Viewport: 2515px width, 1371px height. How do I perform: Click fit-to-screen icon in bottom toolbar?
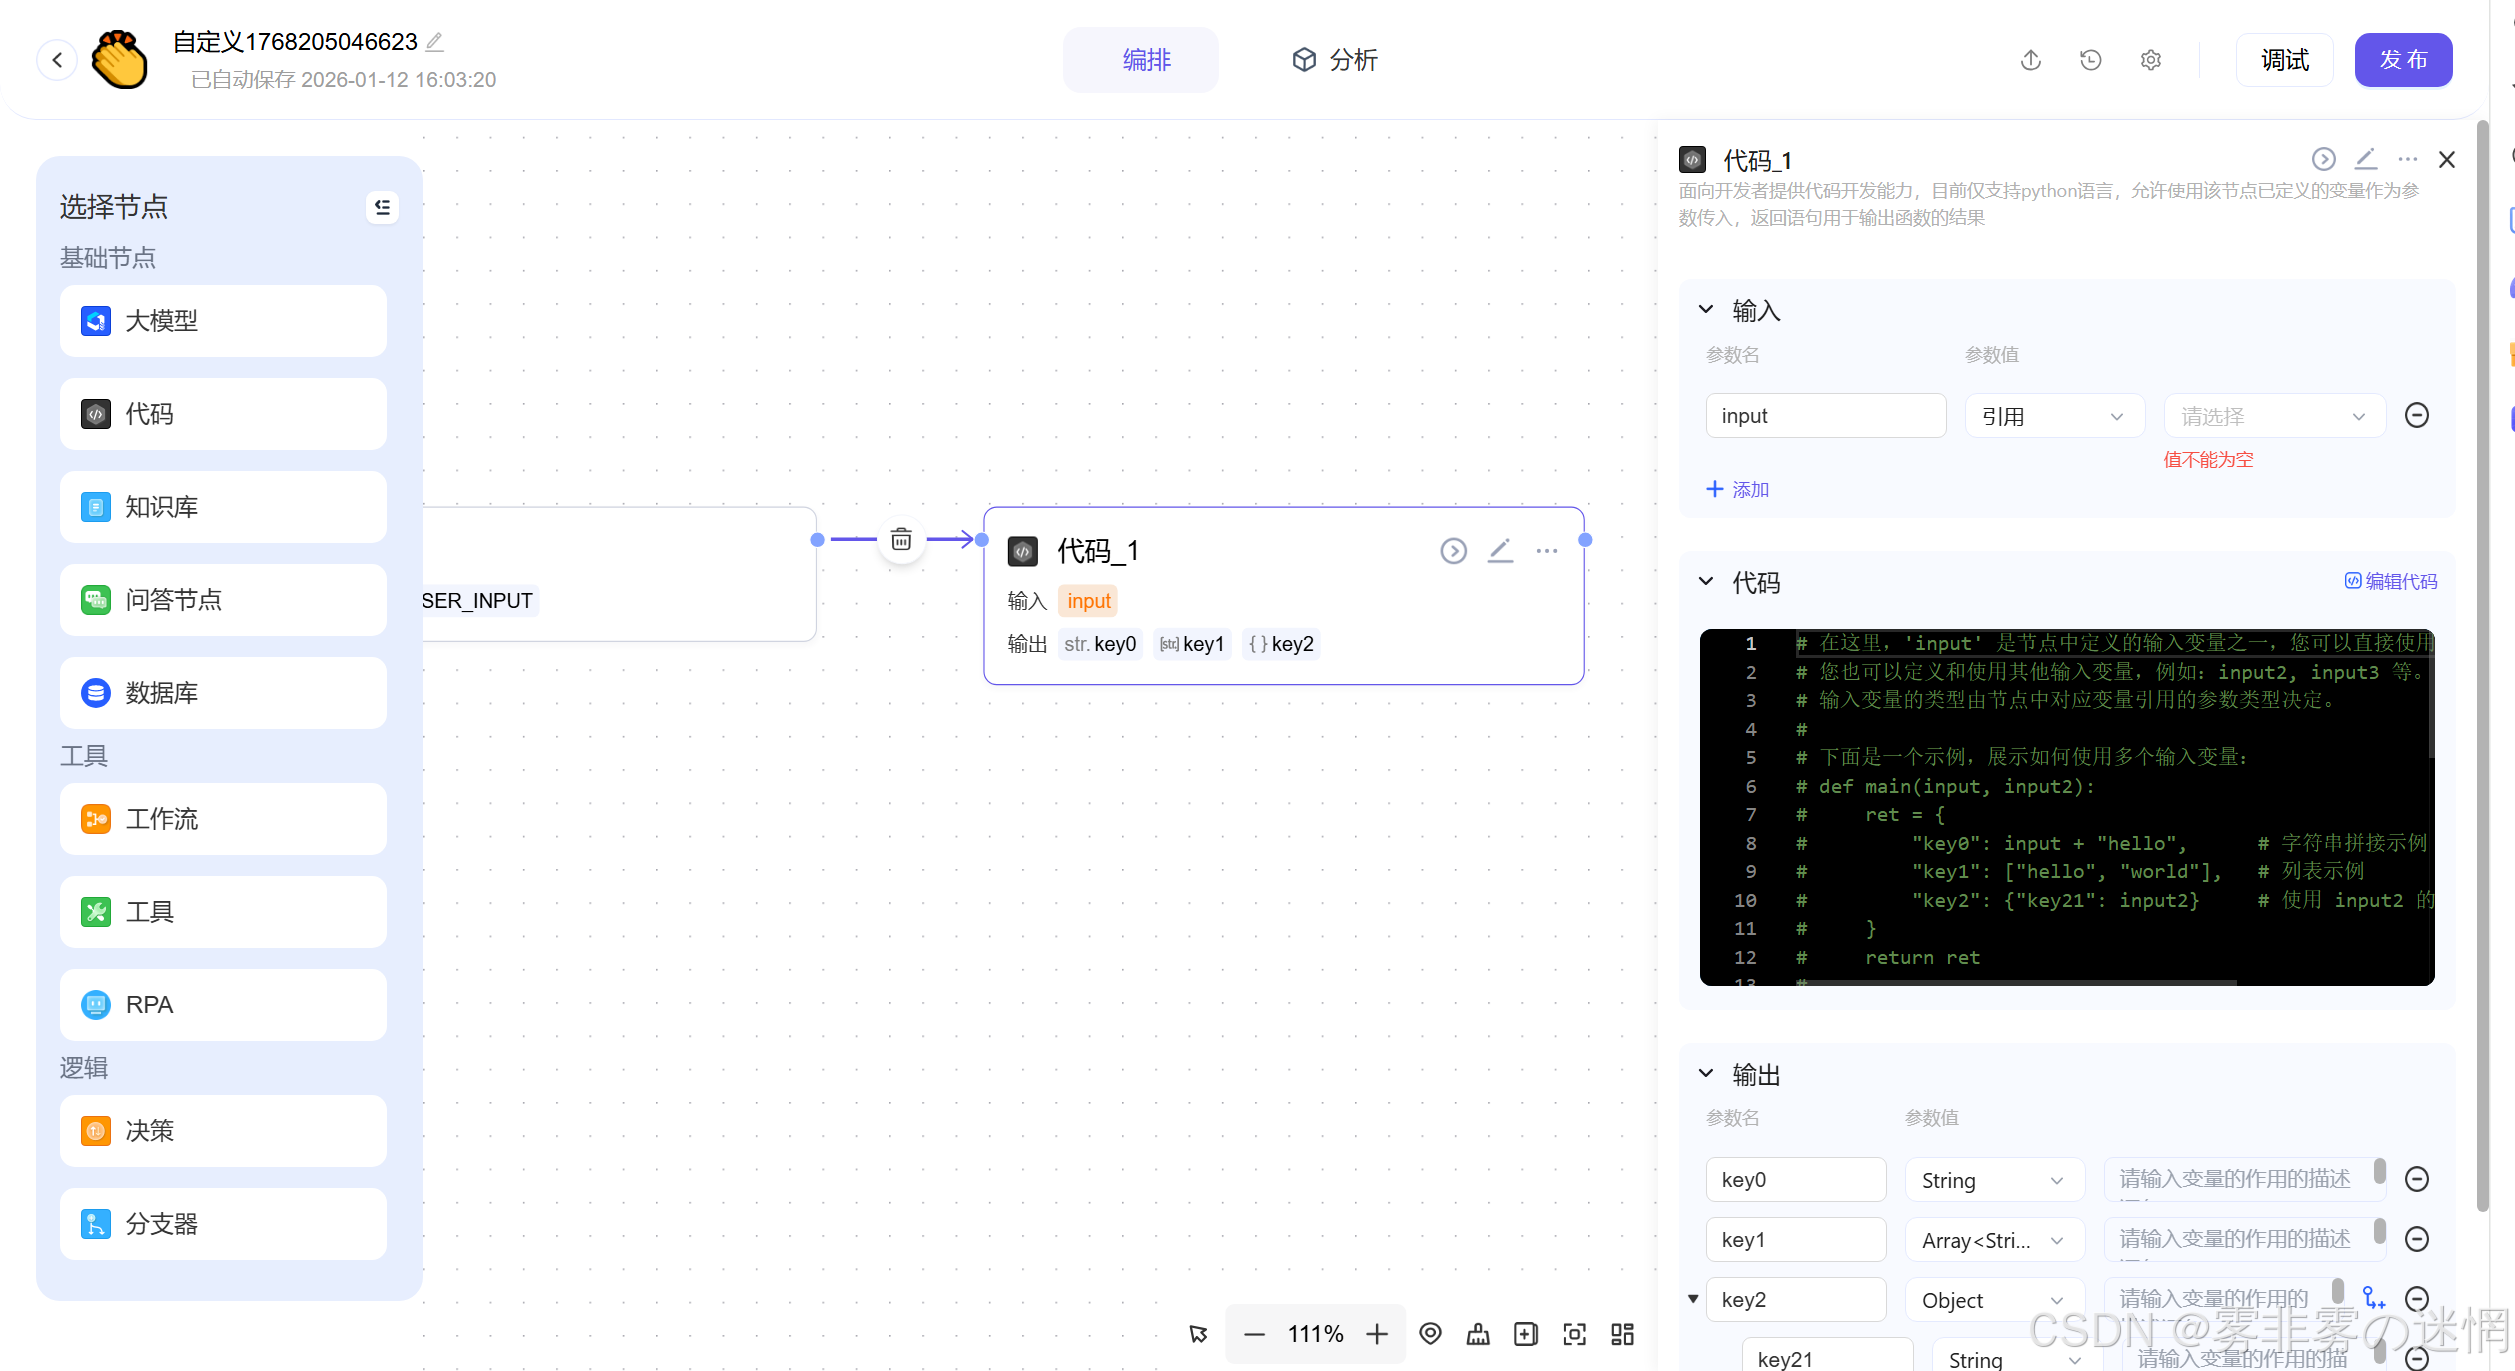[1574, 1334]
